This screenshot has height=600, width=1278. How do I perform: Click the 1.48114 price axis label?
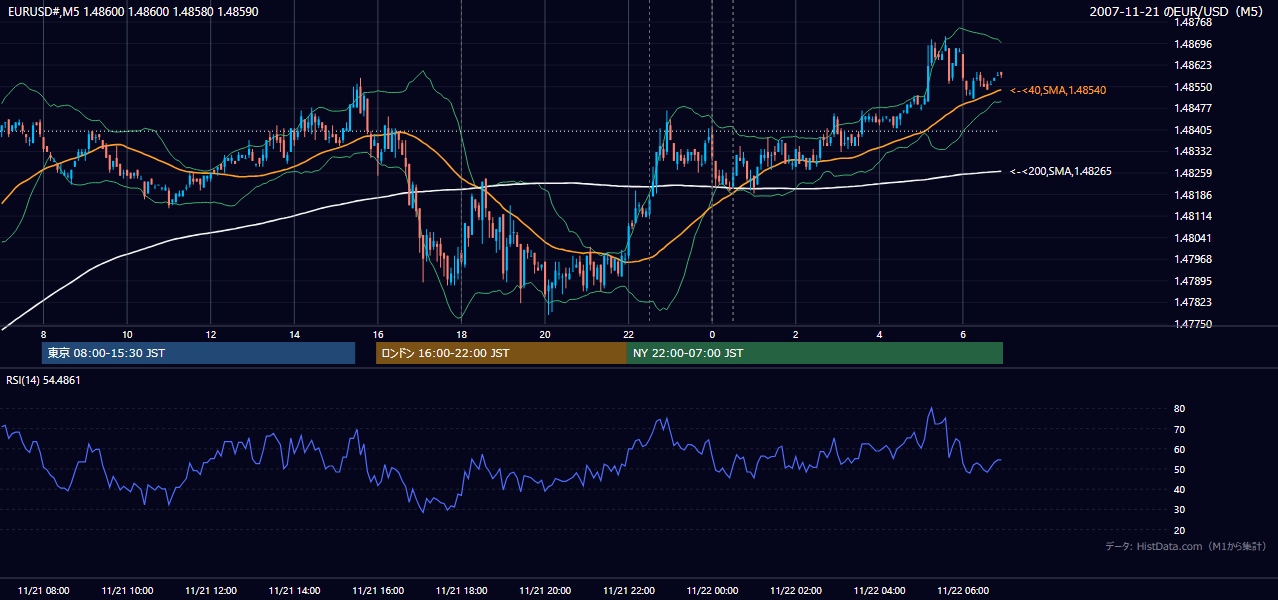tap(1195, 216)
